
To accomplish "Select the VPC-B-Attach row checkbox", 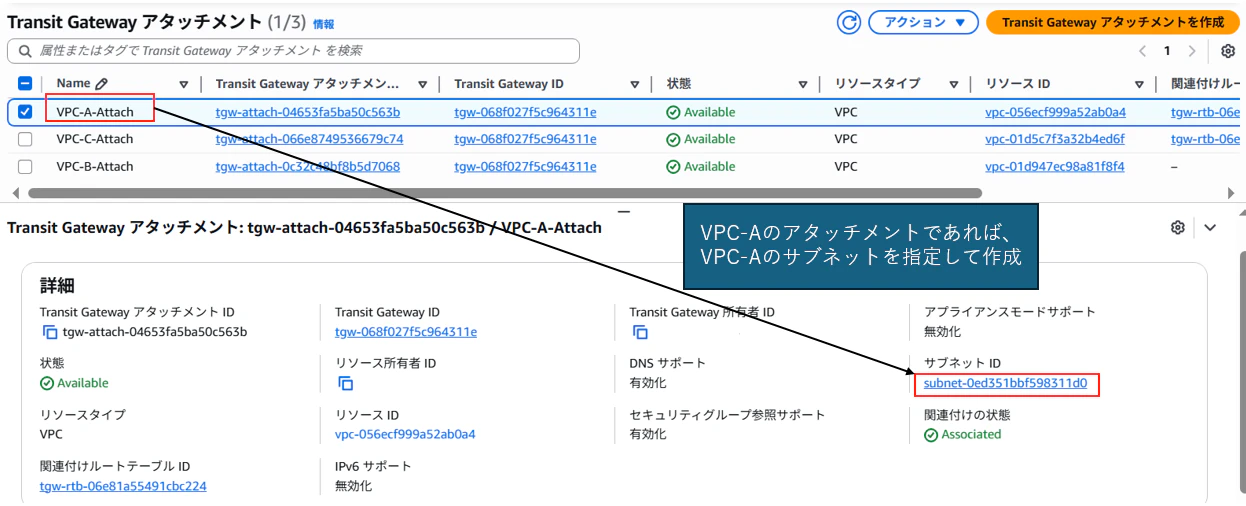I will click(25, 166).
